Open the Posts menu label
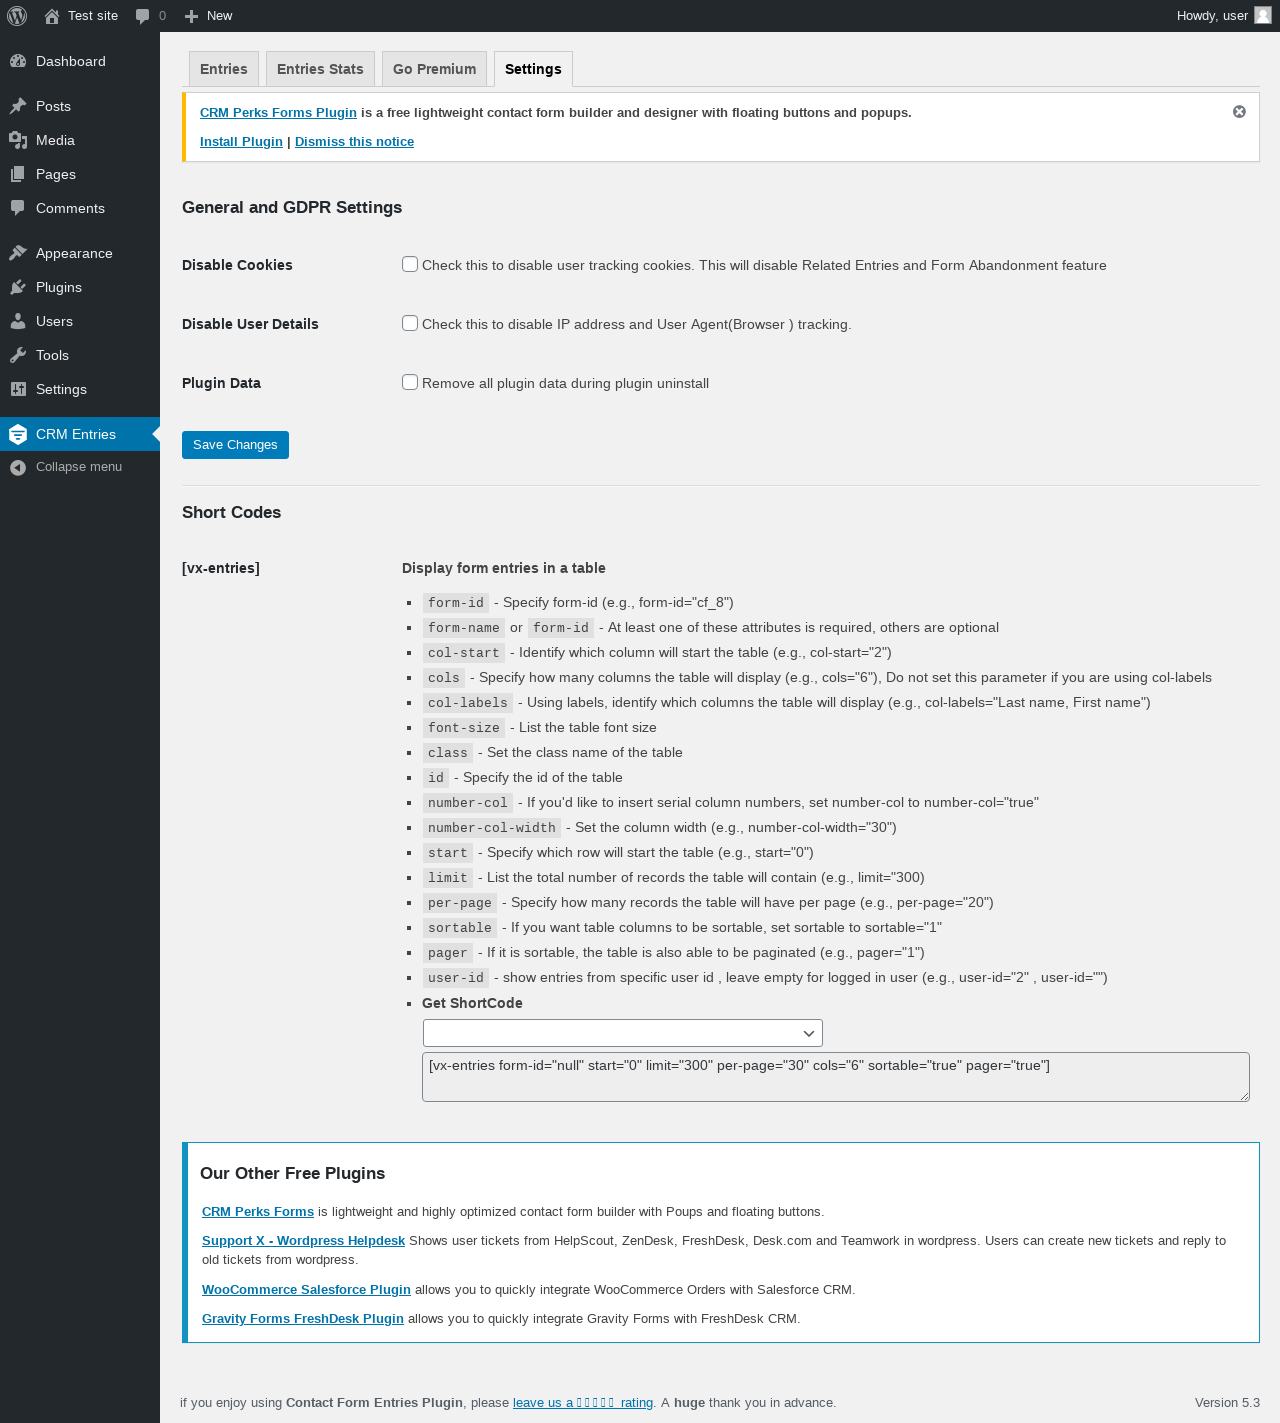 (x=53, y=106)
